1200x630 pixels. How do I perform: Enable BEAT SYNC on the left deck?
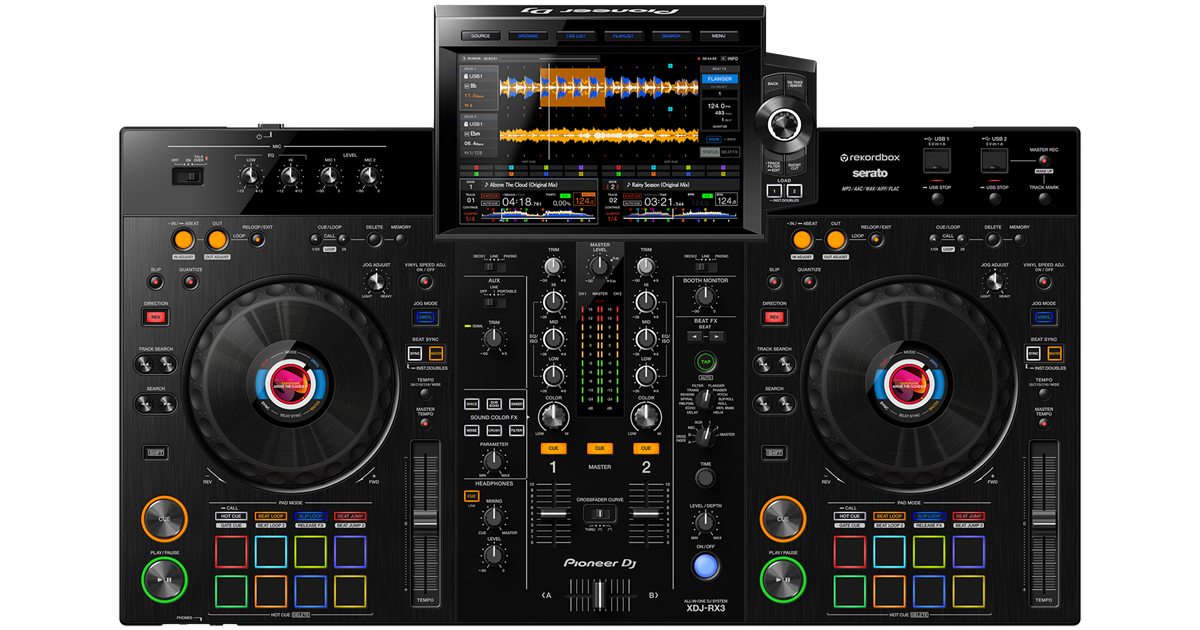(415, 353)
